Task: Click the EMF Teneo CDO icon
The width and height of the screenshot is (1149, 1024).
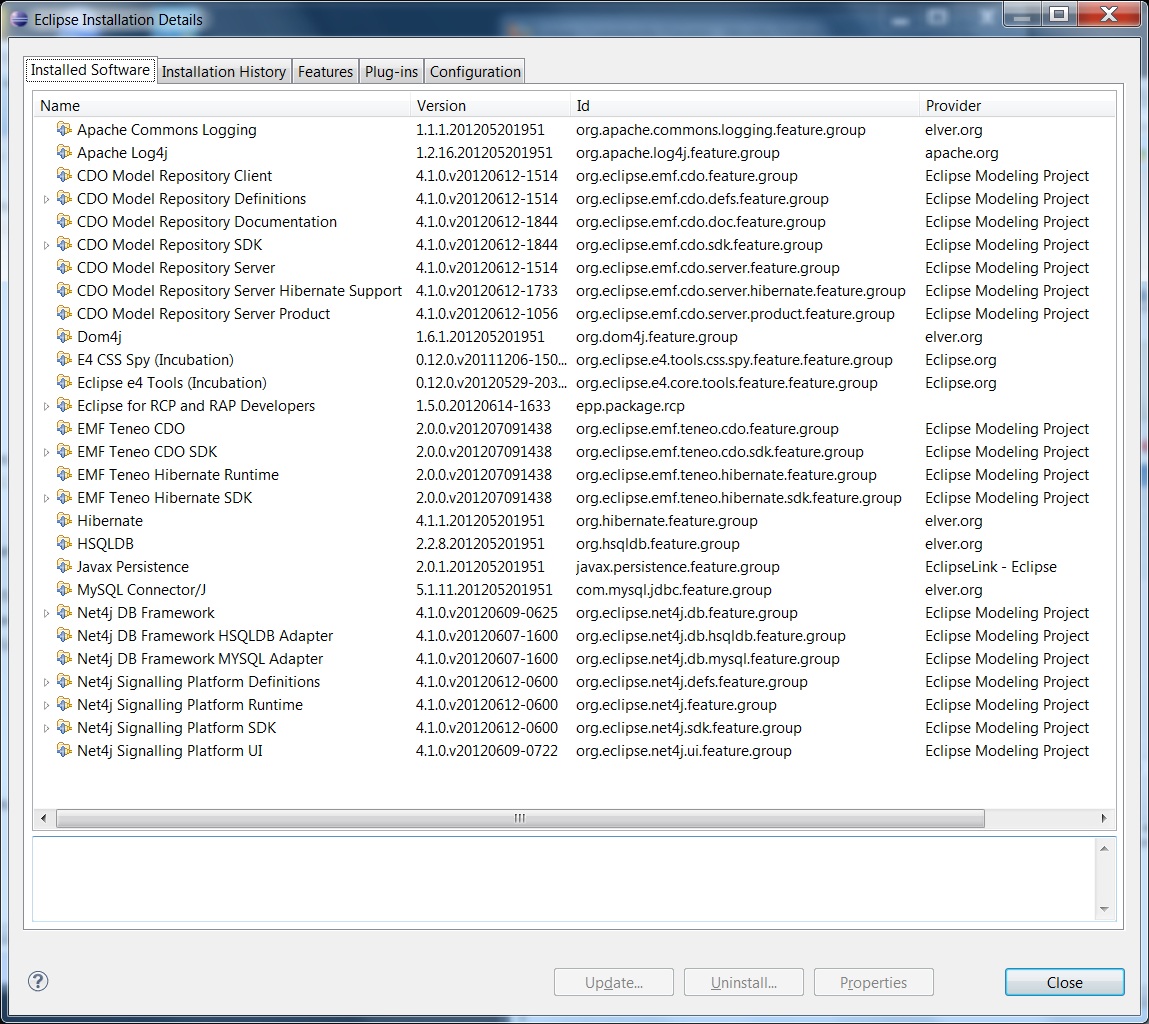Action: coord(64,429)
